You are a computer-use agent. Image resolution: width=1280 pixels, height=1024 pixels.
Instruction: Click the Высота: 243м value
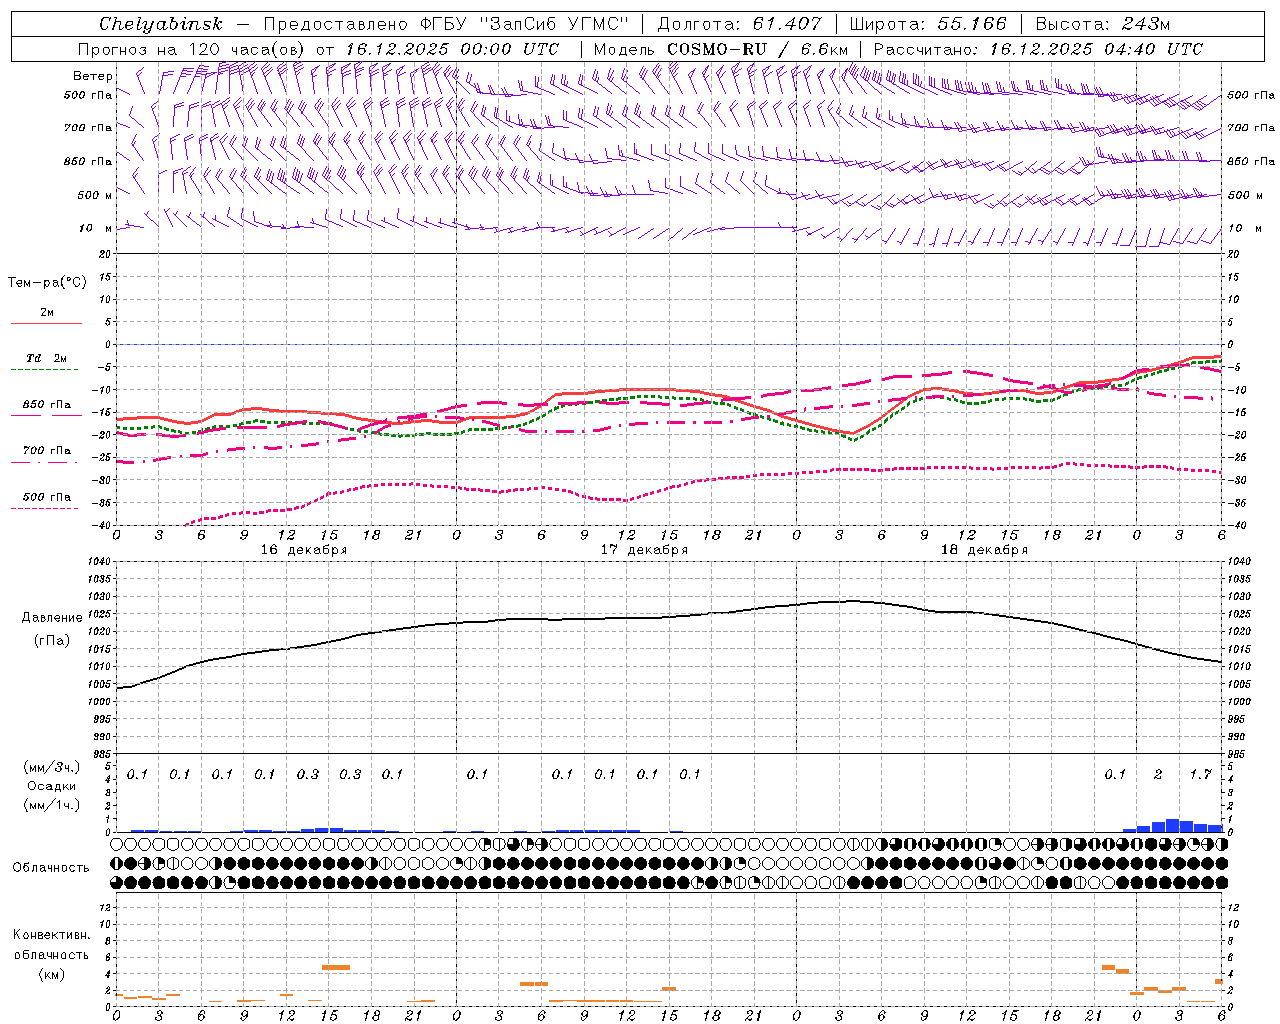[1103, 23]
